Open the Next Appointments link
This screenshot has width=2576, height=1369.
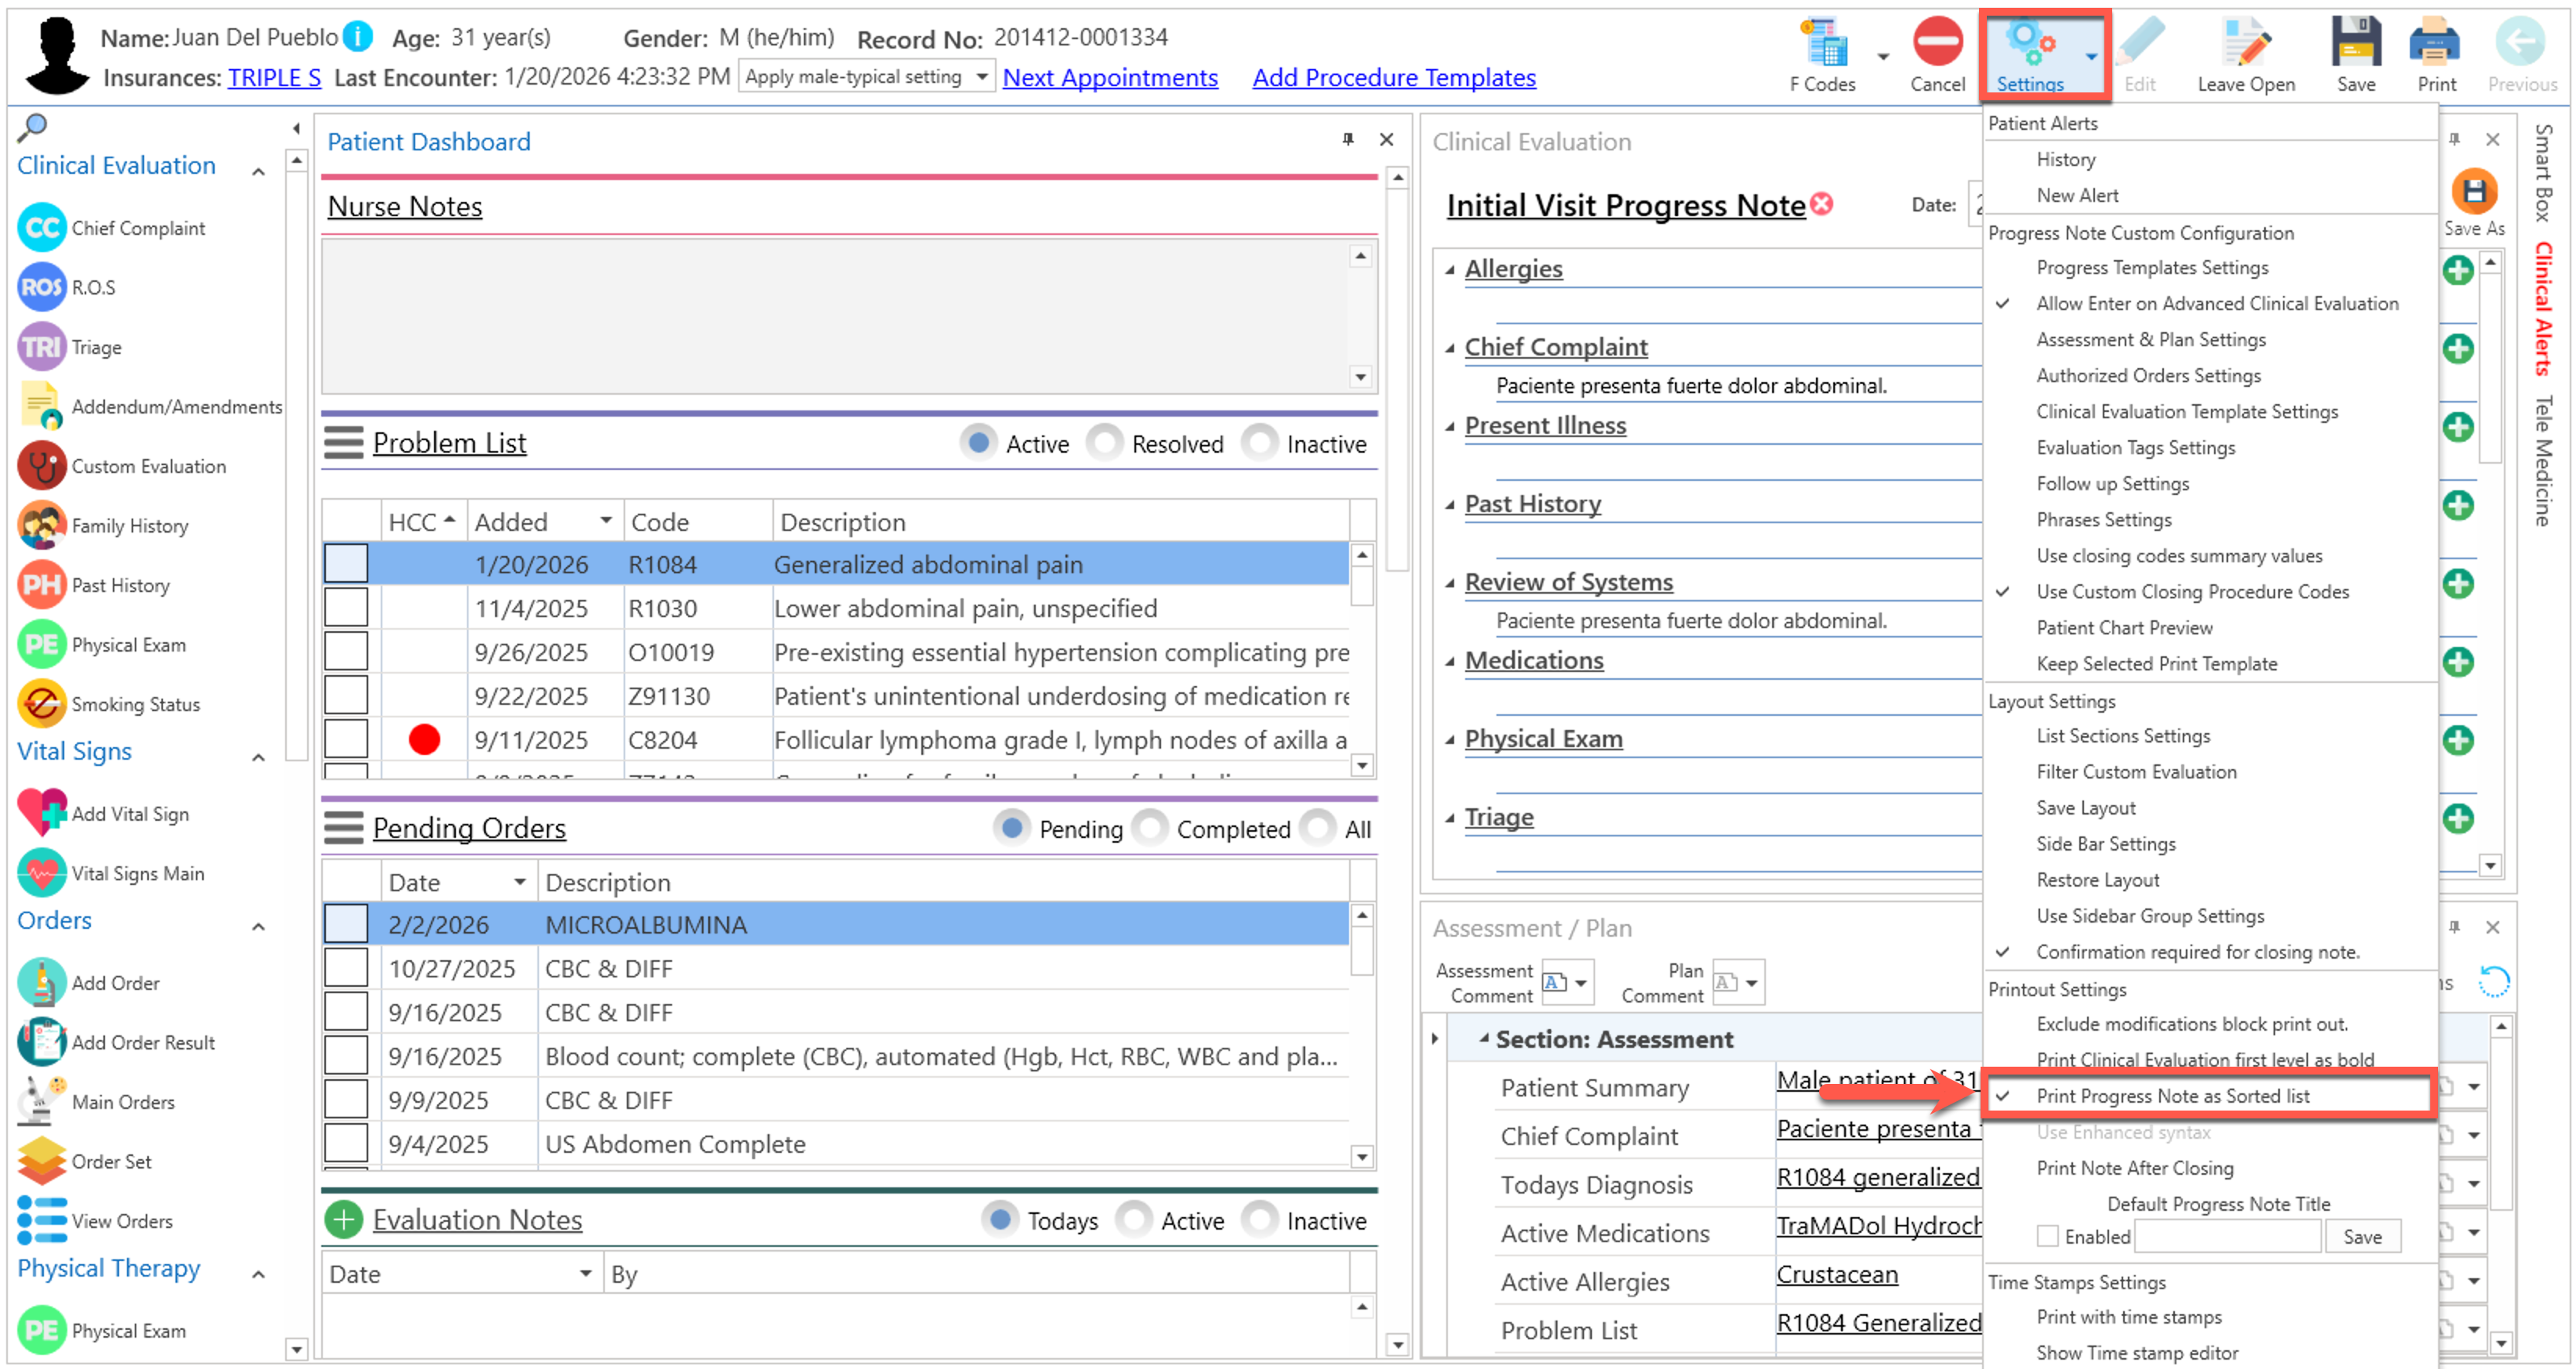point(1109,77)
